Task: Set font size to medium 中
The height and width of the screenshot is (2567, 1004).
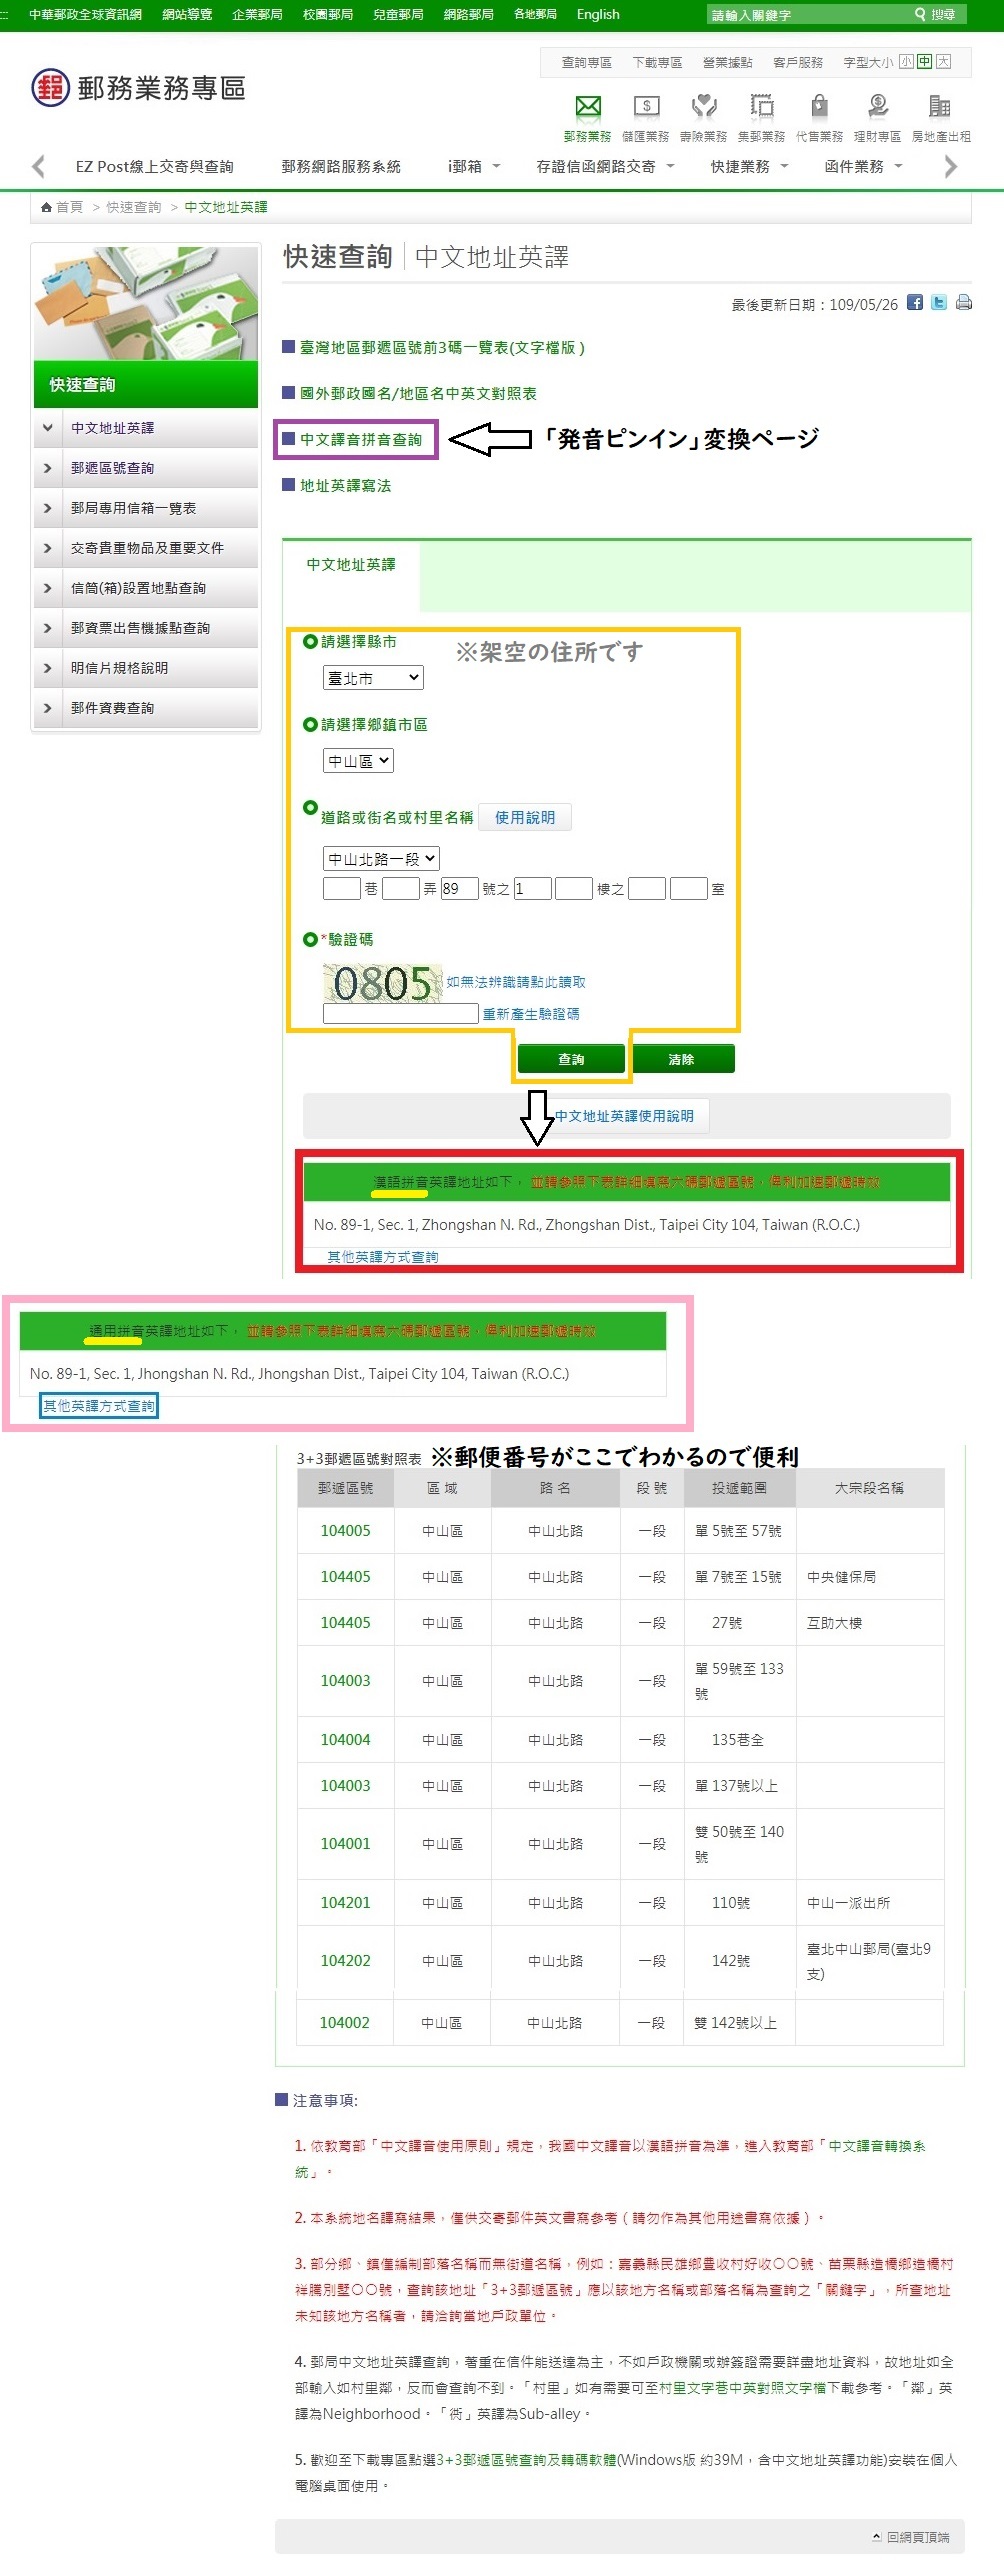Action: coord(925,62)
